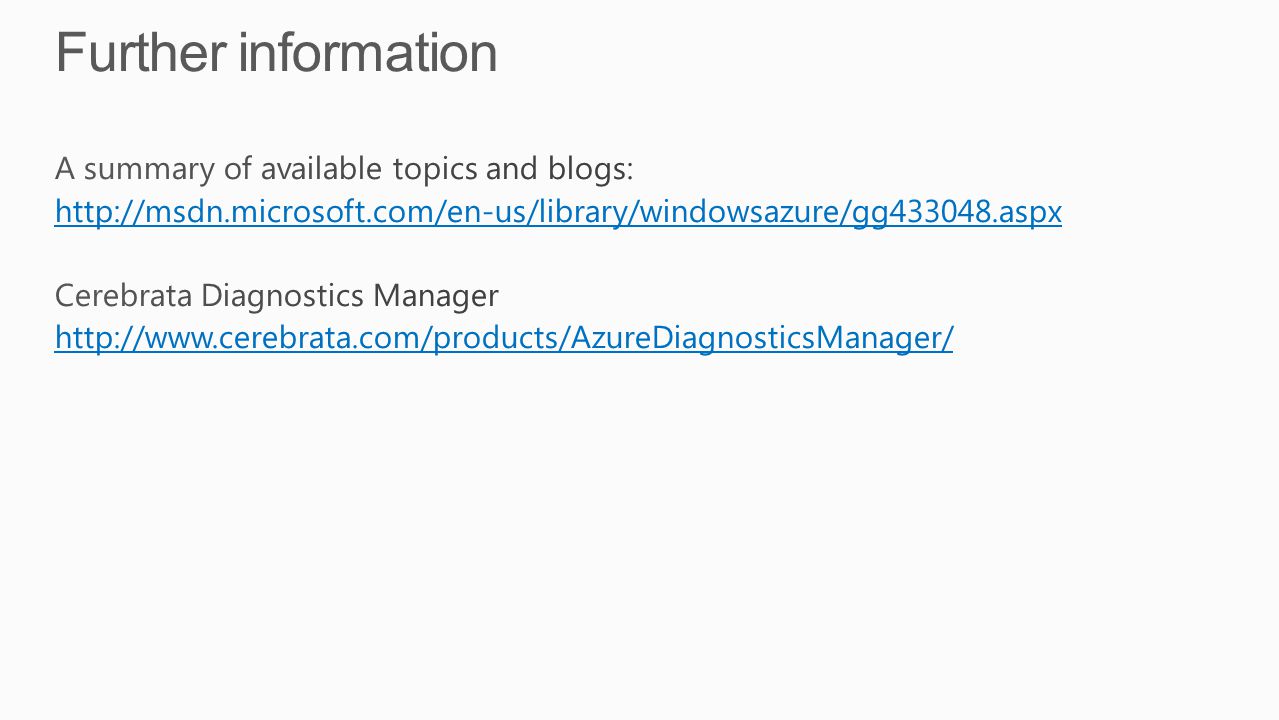Viewport: 1279px width, 720px height.
Task: Click the 'products' segment of Cerebrata link
Action: pyautogui.click(x=497, y=339)
